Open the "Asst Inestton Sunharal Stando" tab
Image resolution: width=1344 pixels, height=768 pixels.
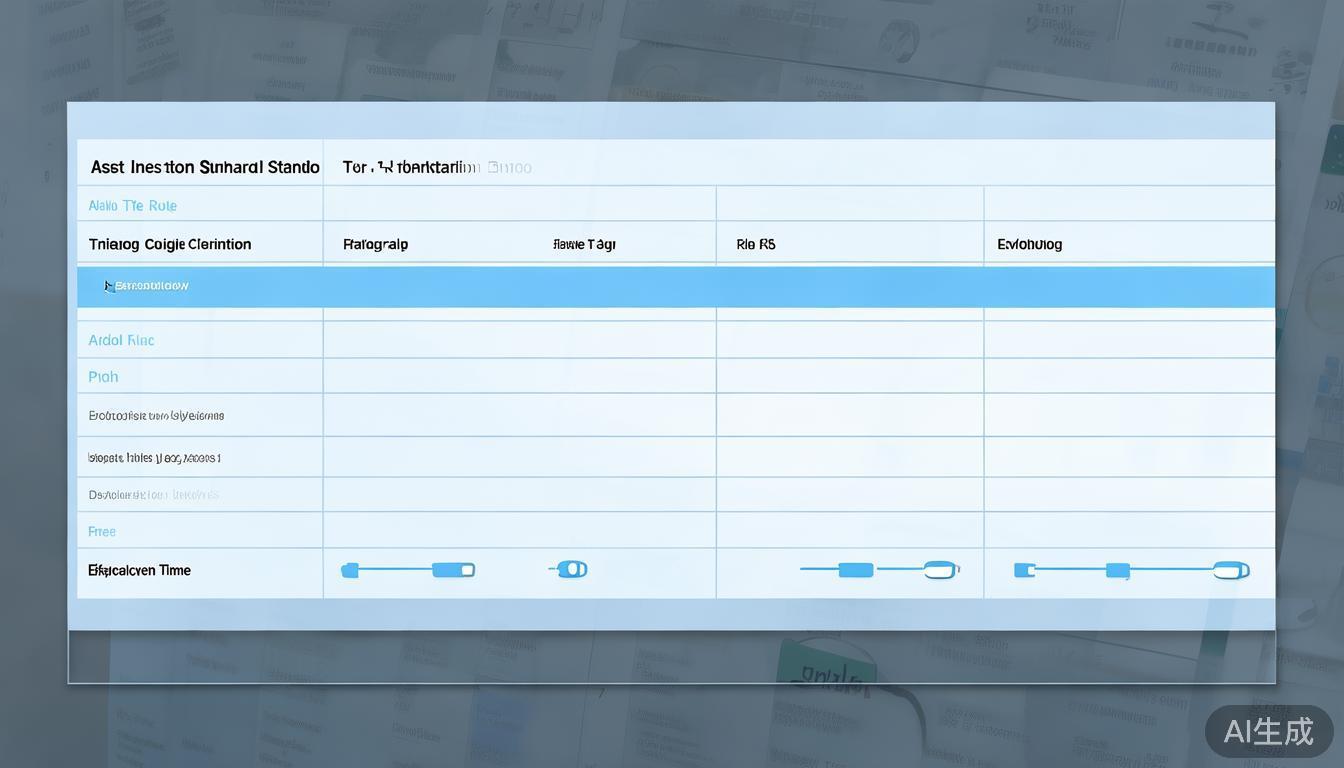(205, 167)
